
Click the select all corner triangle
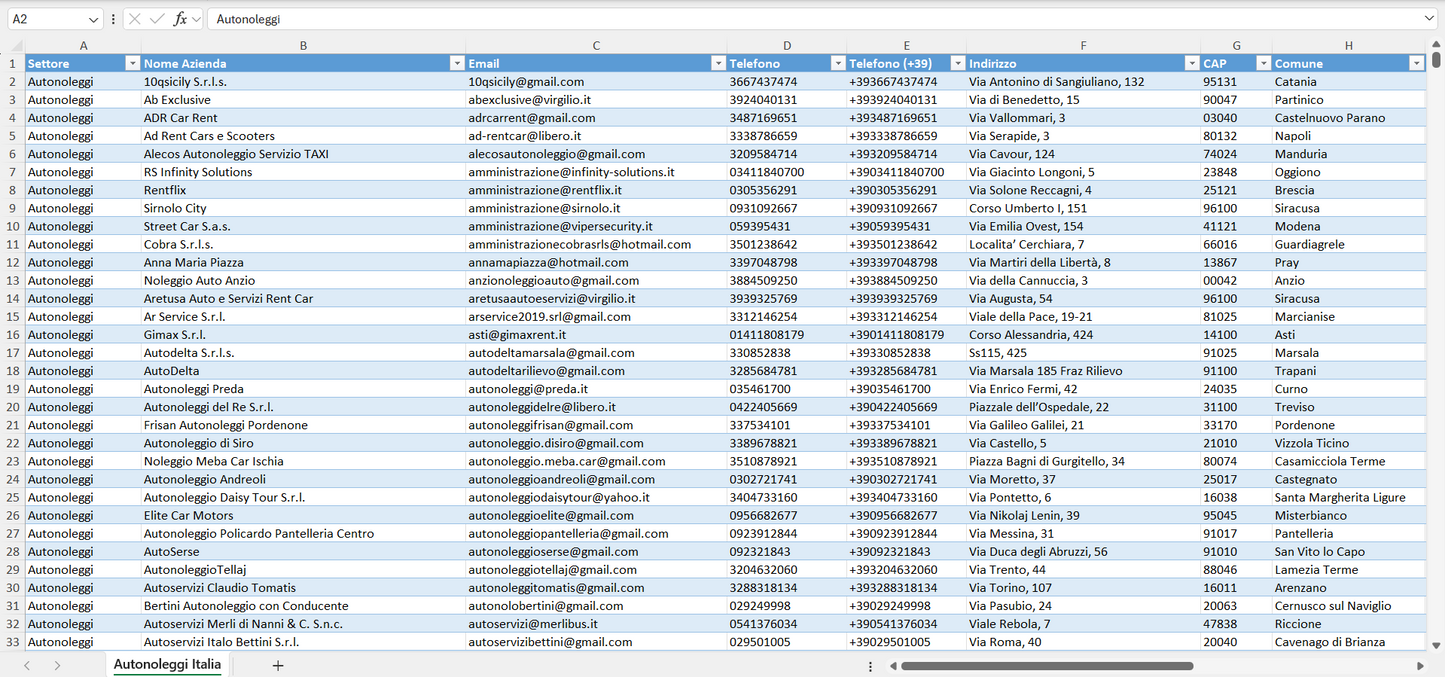(x=15, y=46)
